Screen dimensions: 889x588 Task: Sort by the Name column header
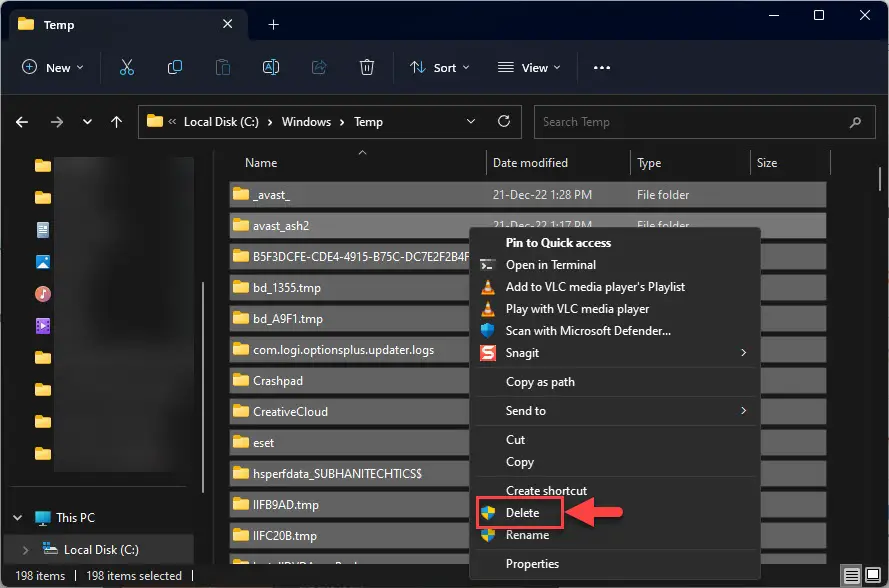pyautogui.click(x=361, y=163)
